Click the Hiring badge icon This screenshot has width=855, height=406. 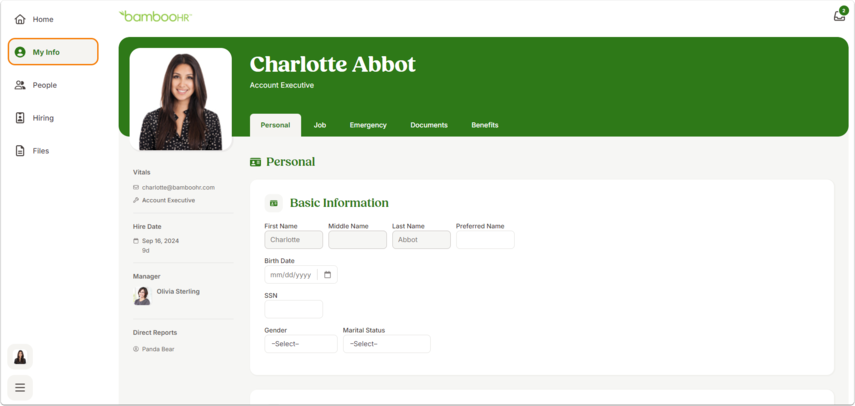[x=20, y=118]
